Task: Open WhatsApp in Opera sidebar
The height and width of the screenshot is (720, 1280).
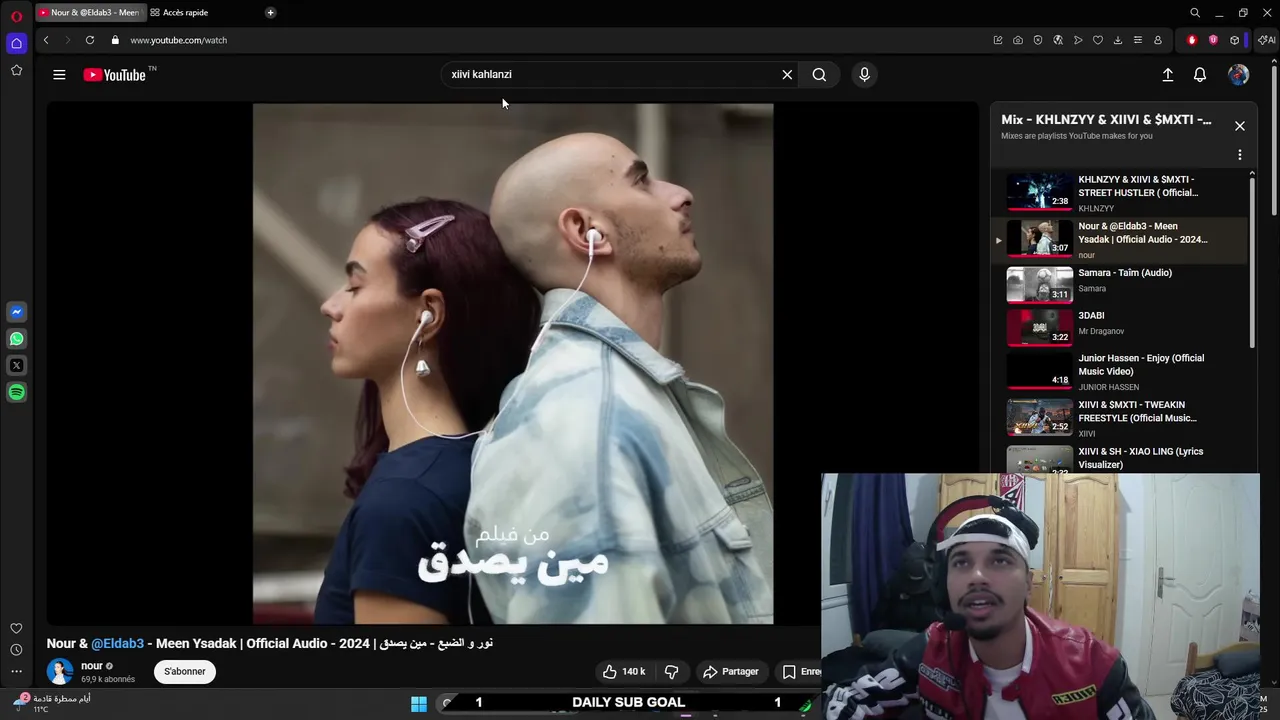Action: tap(16, 339)
